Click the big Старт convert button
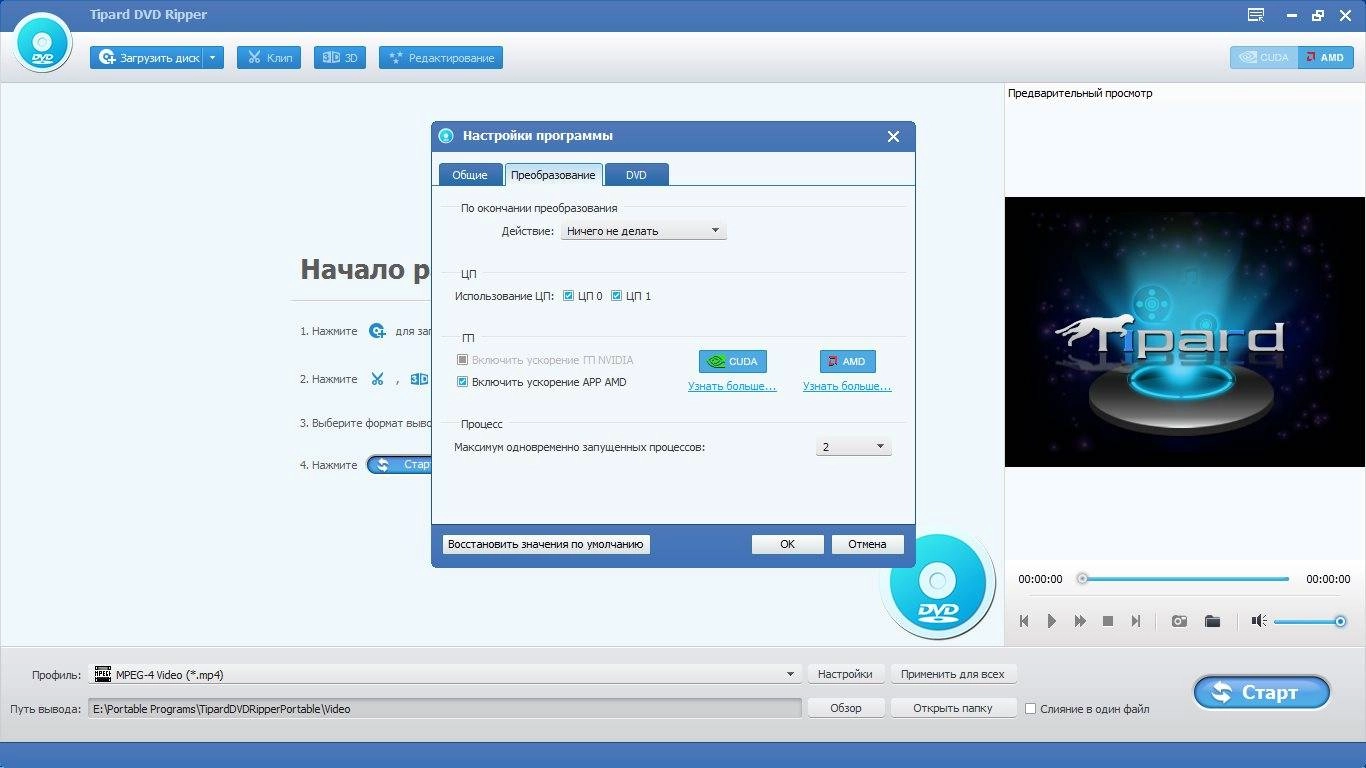 [x=1262, y=692]
